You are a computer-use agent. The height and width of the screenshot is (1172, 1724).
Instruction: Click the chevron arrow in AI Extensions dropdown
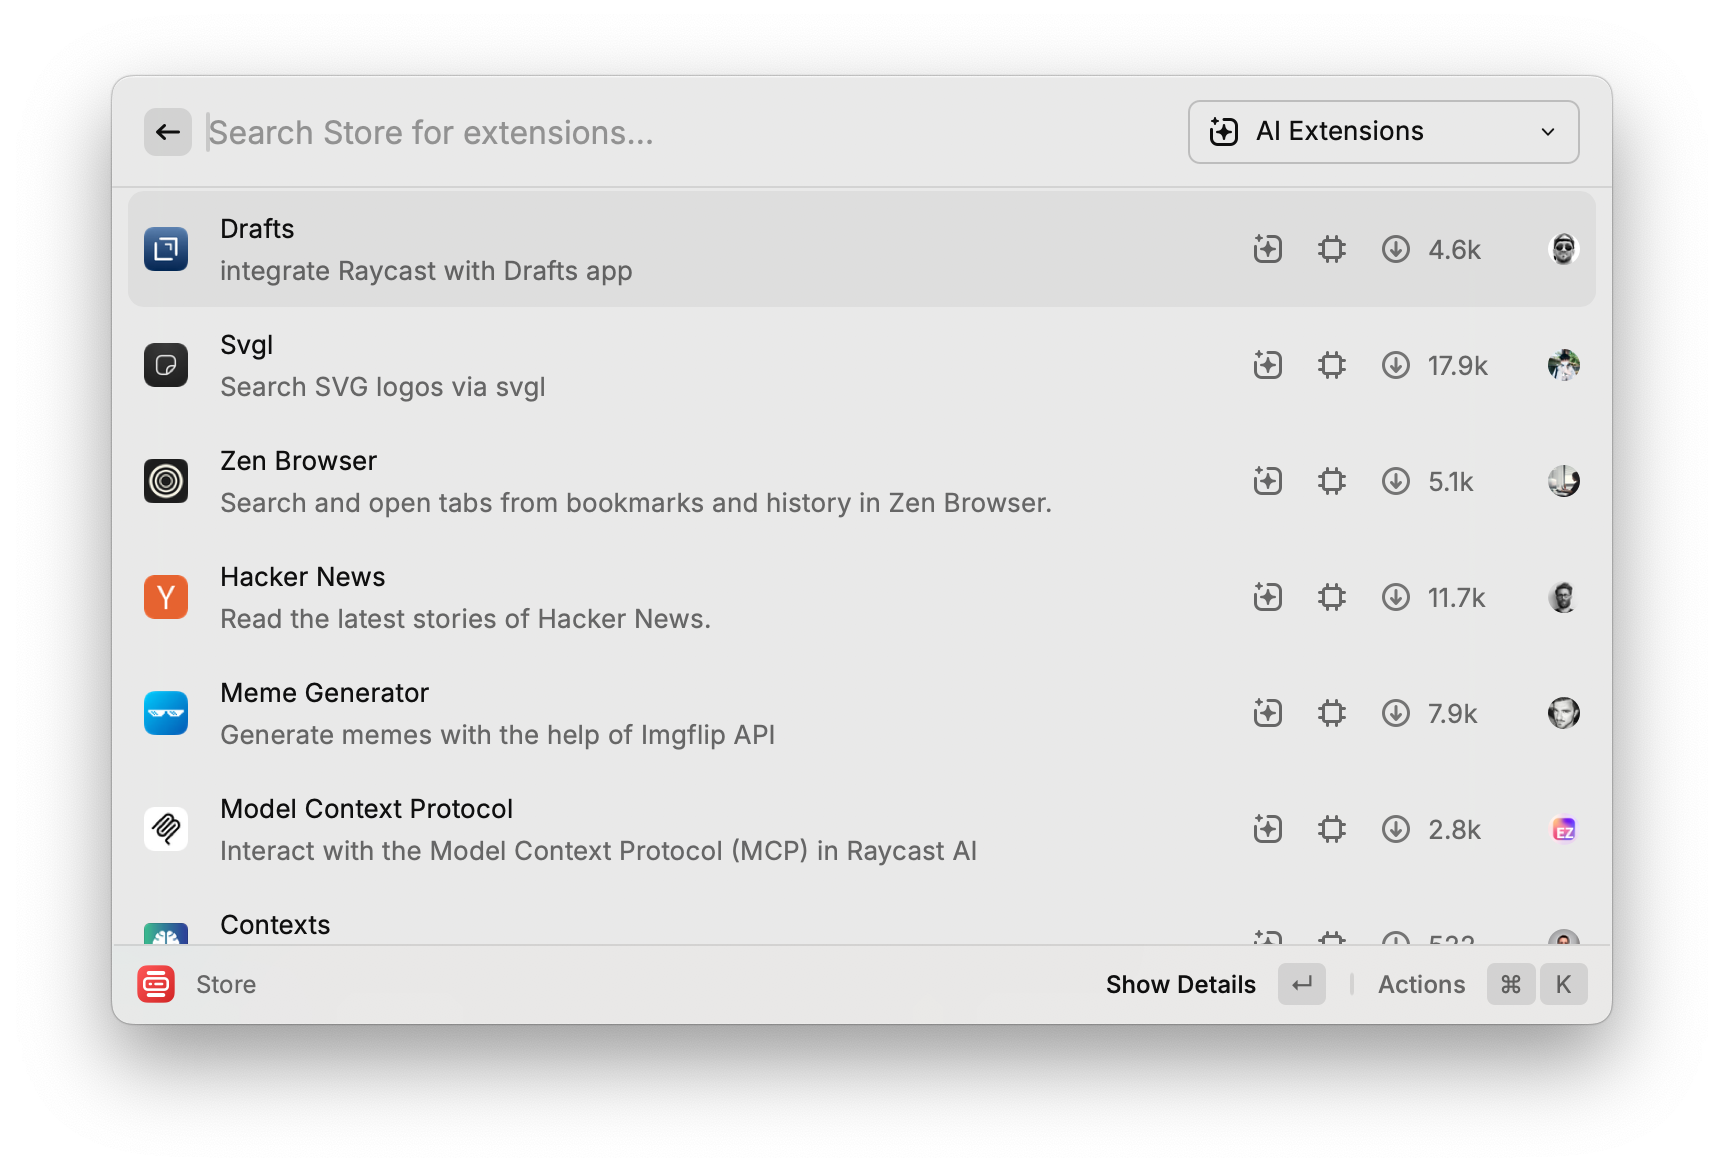[x=1547, y=132]
